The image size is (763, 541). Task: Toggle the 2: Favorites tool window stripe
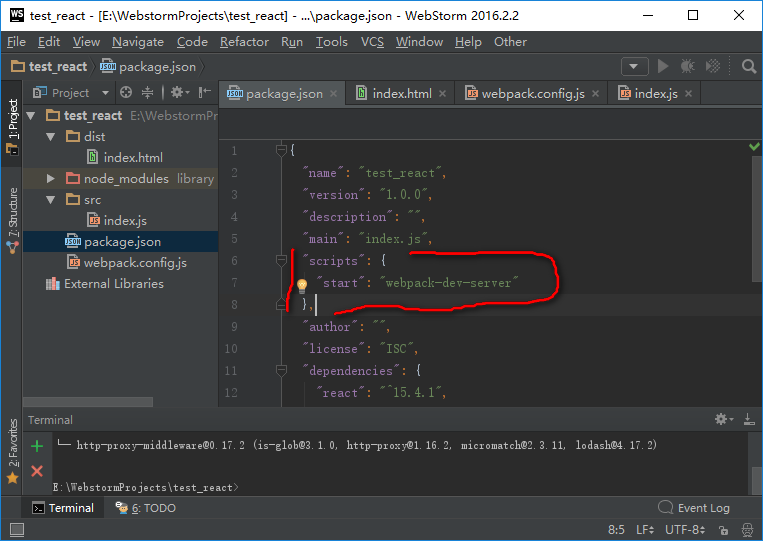tap(12, 451)
